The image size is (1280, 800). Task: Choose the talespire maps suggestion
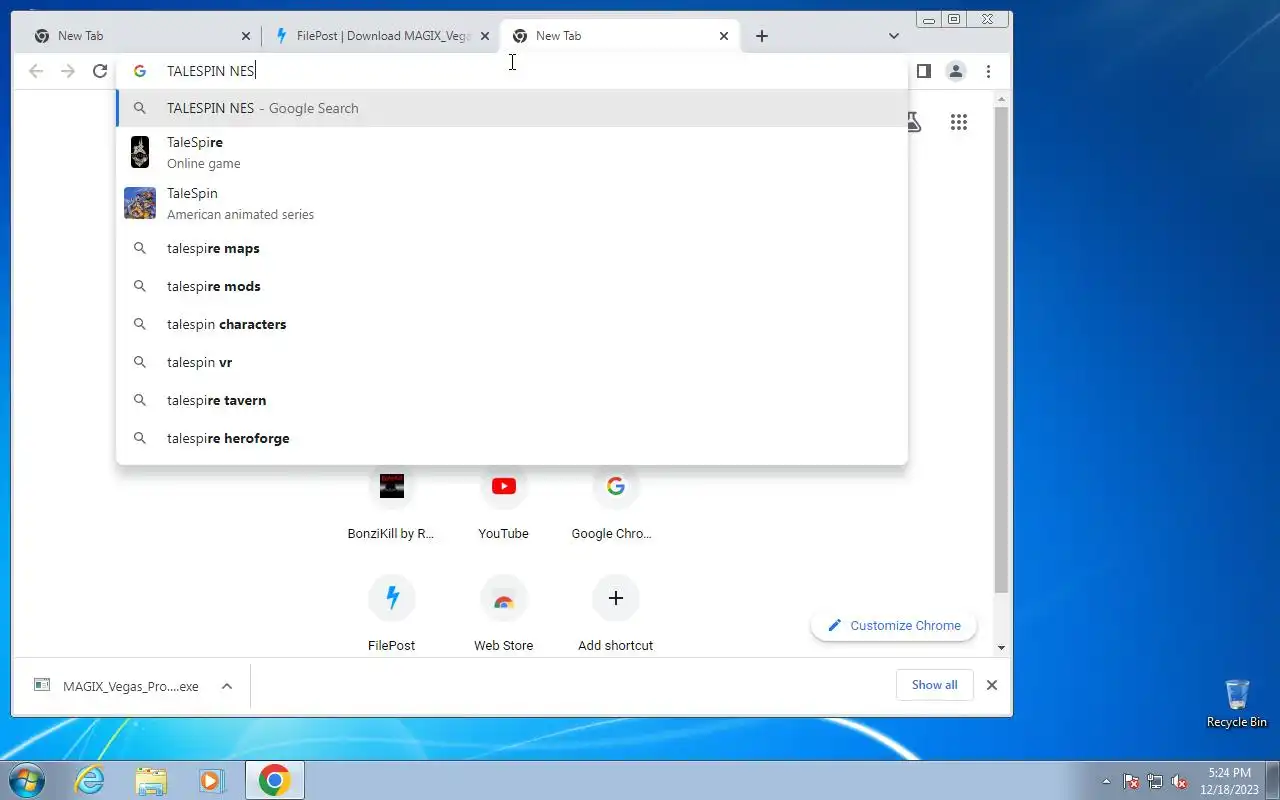[512, 248]
